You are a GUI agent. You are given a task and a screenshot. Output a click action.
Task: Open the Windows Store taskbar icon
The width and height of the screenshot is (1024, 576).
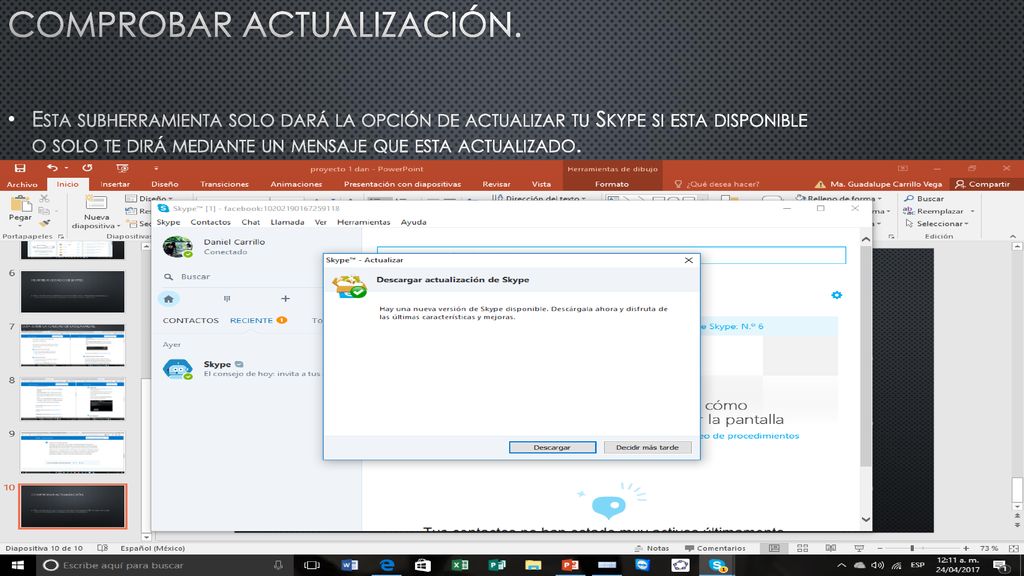tap(423, 565)
